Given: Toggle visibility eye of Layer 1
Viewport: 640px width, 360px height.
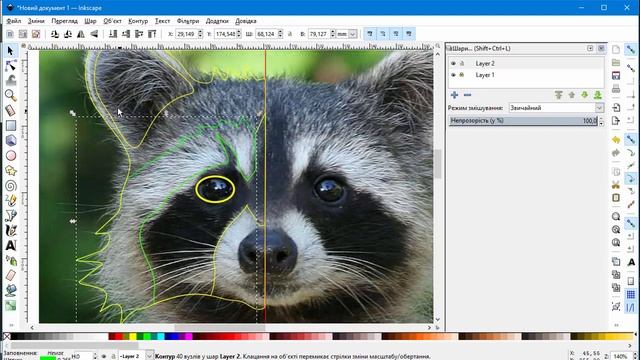Looking at the screenshot, I should [453, 75].
